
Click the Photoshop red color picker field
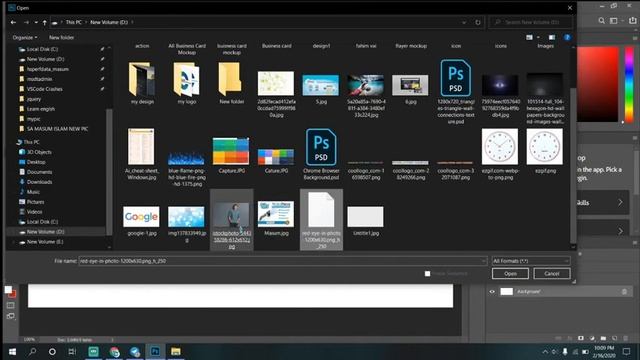(598, 84)
